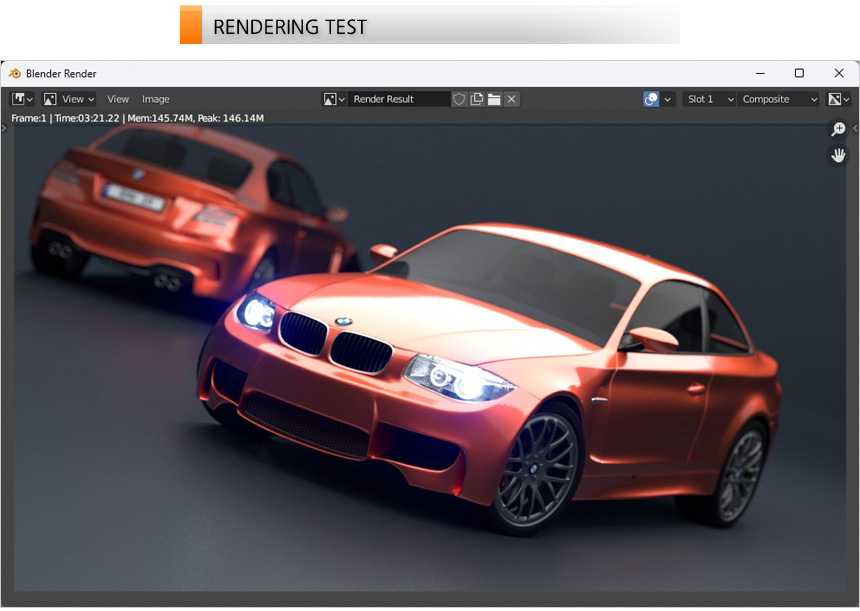Toggle the gizmo display button
Screen dimensions: 860x611
coord(652,99)
